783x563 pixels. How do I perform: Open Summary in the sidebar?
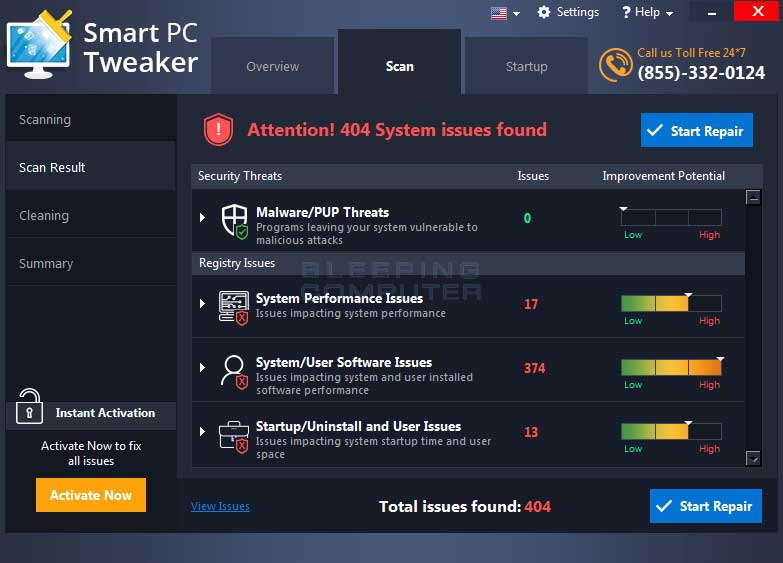click(91, 263)
